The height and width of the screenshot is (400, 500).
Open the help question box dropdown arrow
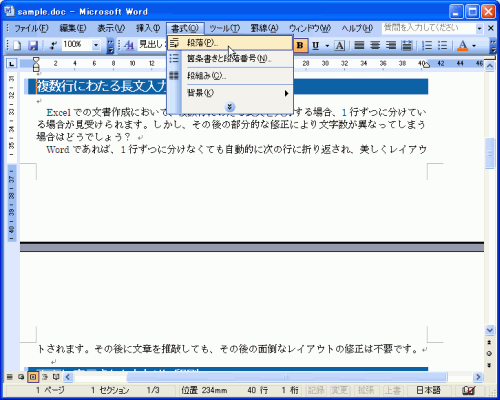(479, 29)
